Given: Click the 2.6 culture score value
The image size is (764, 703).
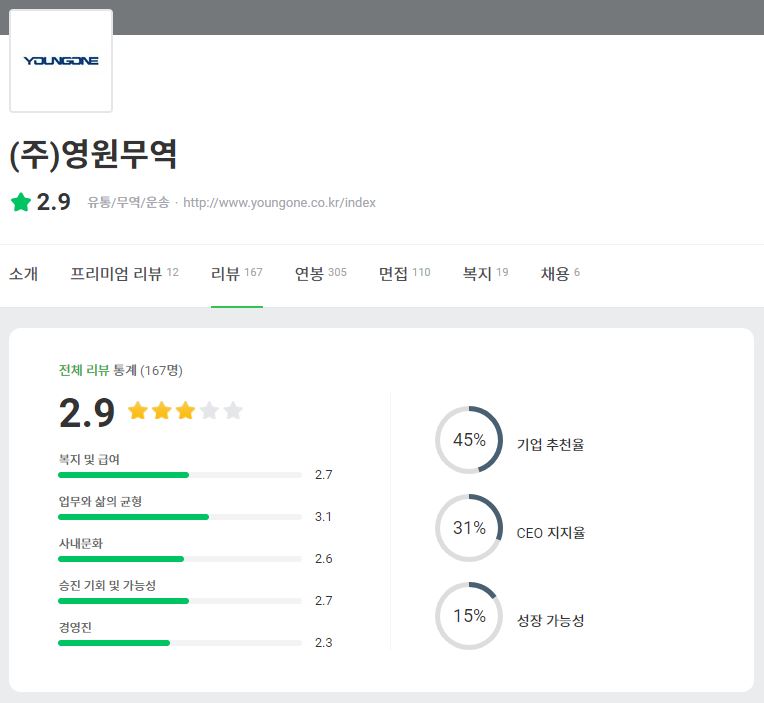Looking at the screenshot, I should [324, 558].
